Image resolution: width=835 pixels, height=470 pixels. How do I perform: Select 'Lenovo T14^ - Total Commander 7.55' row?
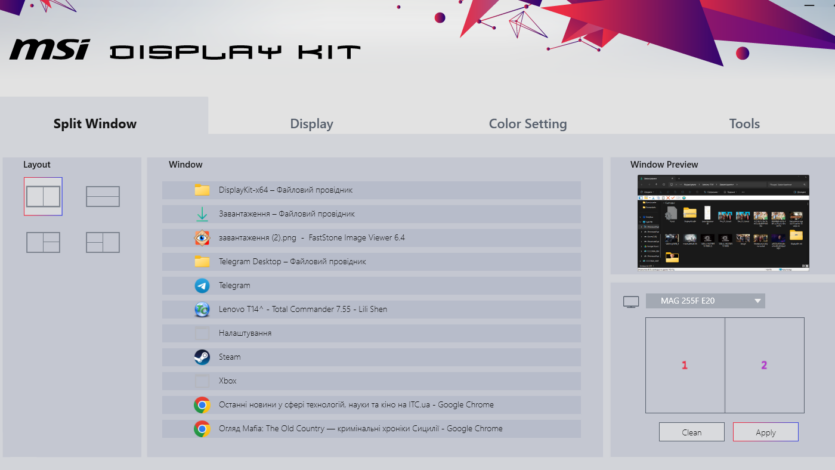371,309
